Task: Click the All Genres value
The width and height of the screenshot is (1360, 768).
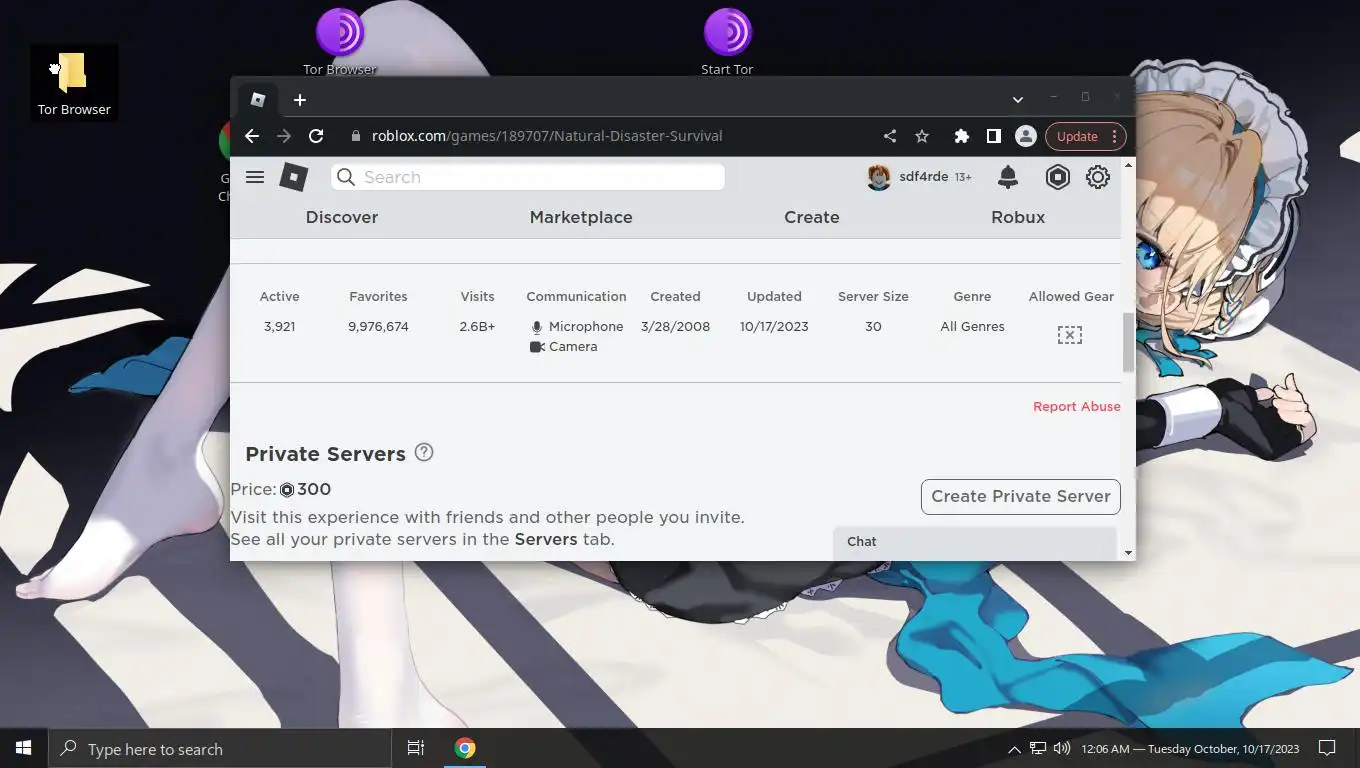Action: pos(972,327)
